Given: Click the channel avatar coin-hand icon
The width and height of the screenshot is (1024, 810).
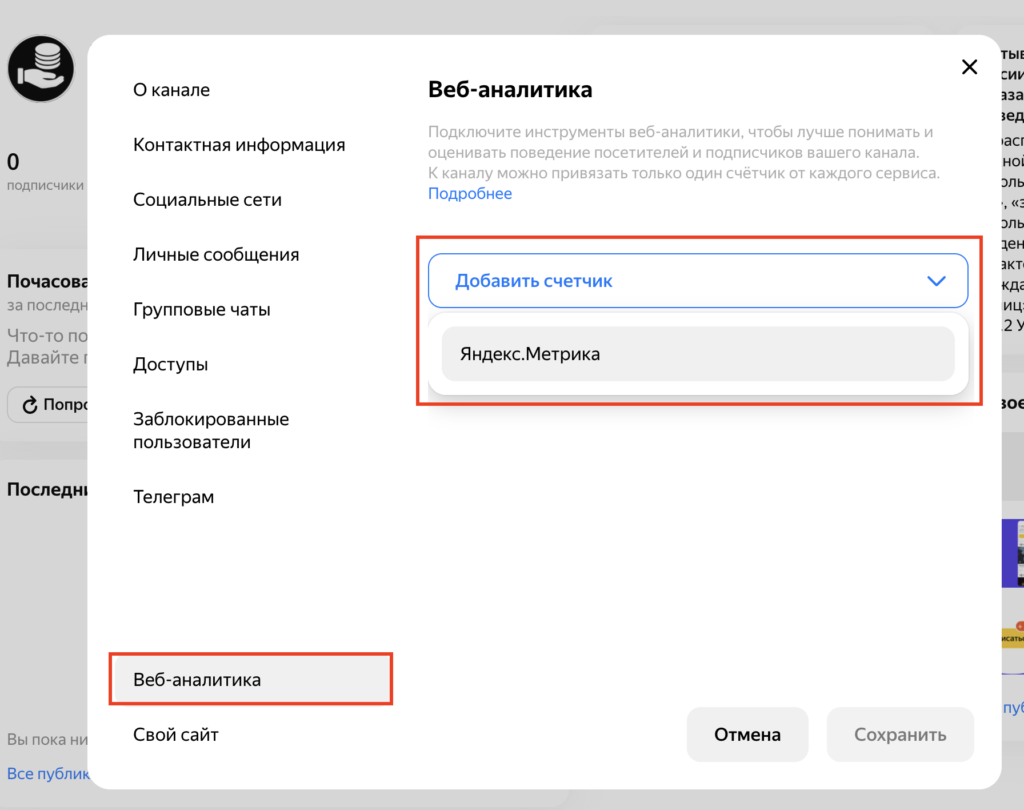Looking at the screenshot, I should pos(41,68).
